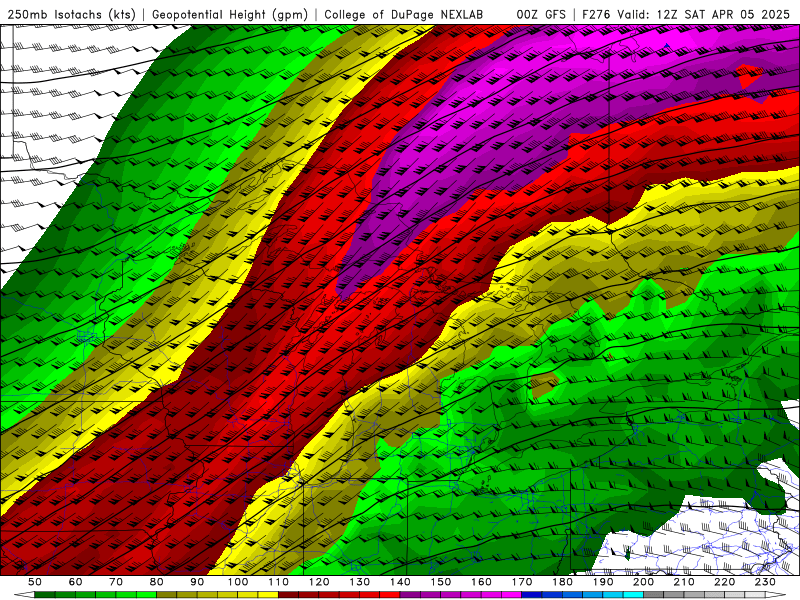Click the right arrow end of the color bar

tap(776, 594)
